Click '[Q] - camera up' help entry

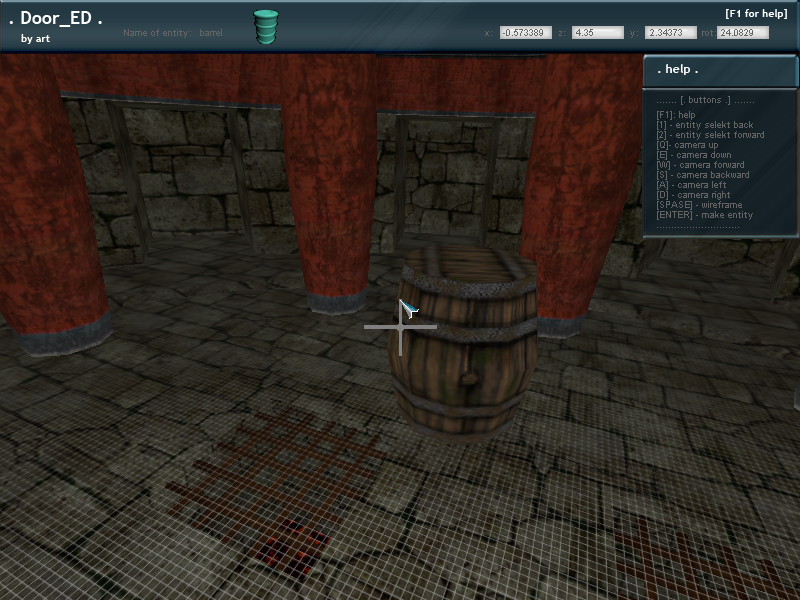pos(687,145)
